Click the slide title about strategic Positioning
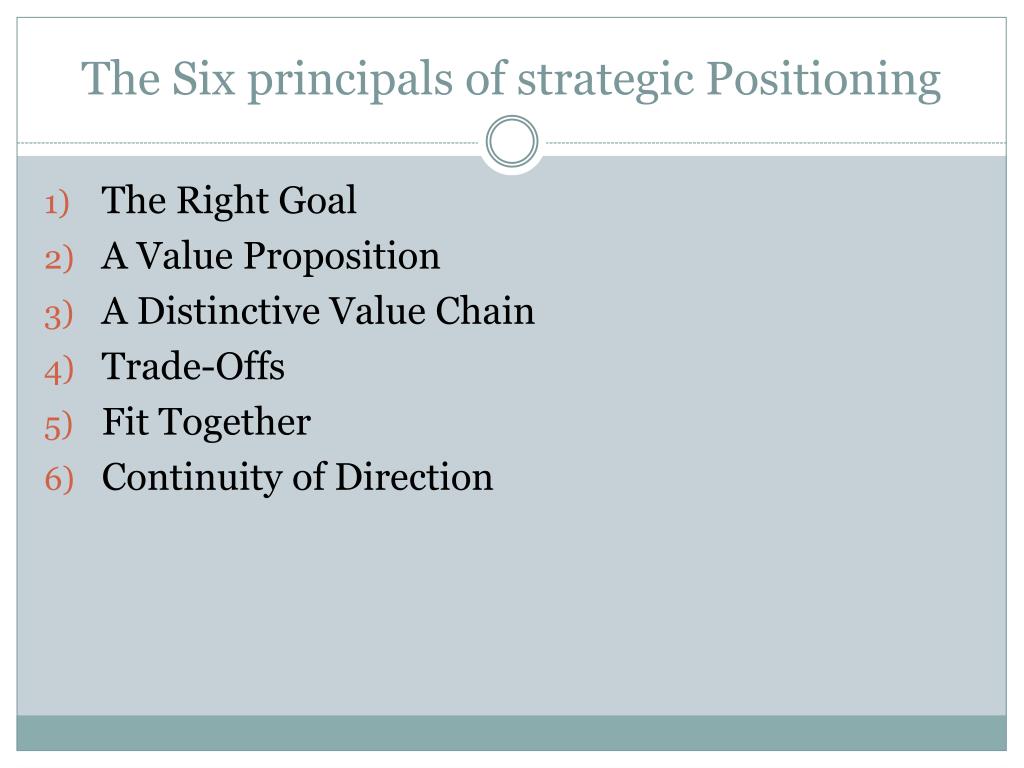1024x768 pixels. click(511, 80)
